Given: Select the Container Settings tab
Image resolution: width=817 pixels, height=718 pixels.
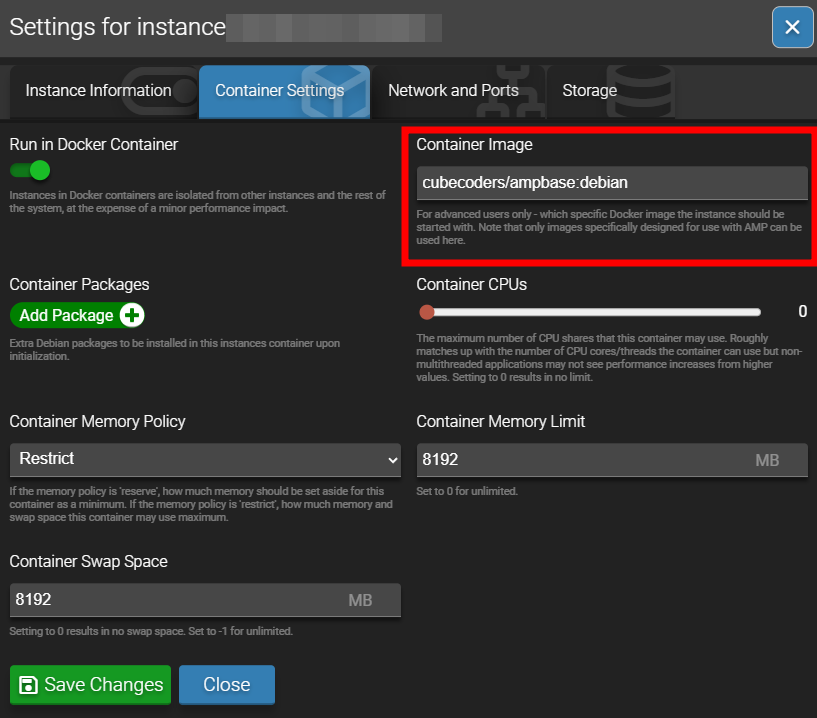Looking at the screenshot, I should [x=279, y=91].
